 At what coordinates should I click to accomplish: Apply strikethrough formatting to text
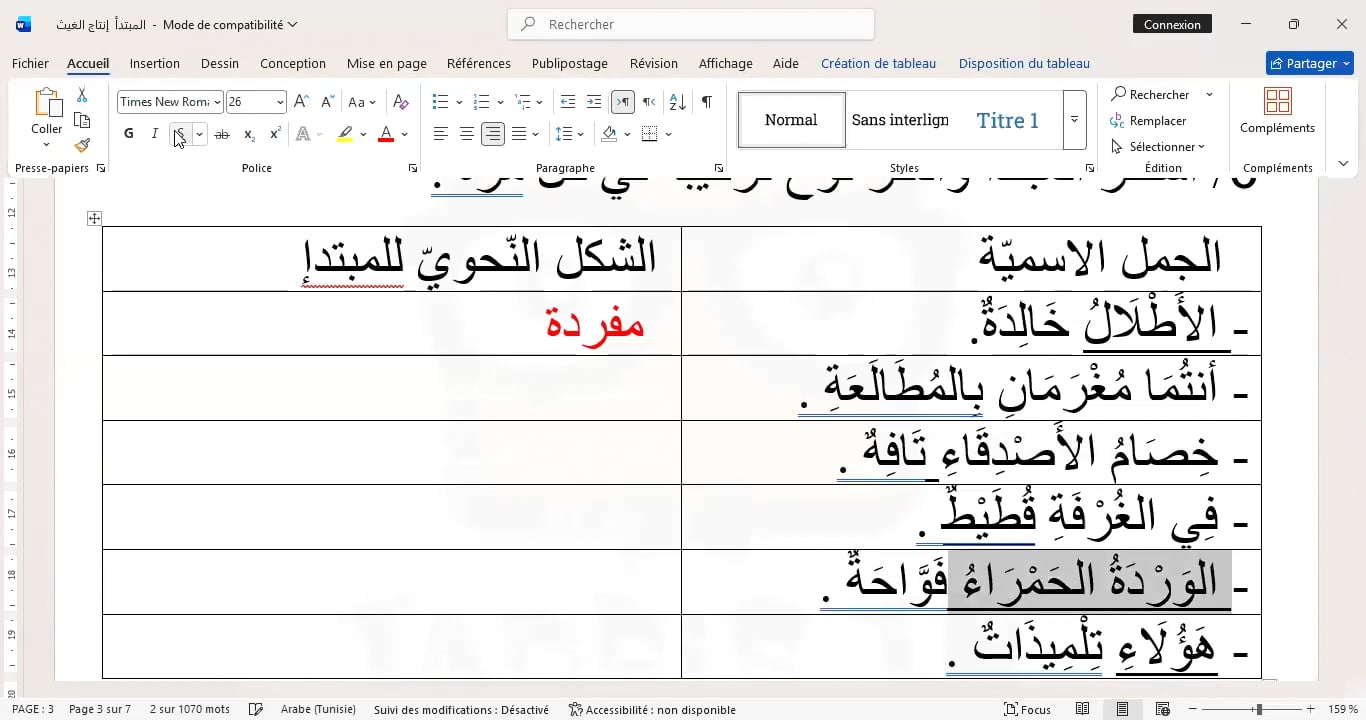222,134
